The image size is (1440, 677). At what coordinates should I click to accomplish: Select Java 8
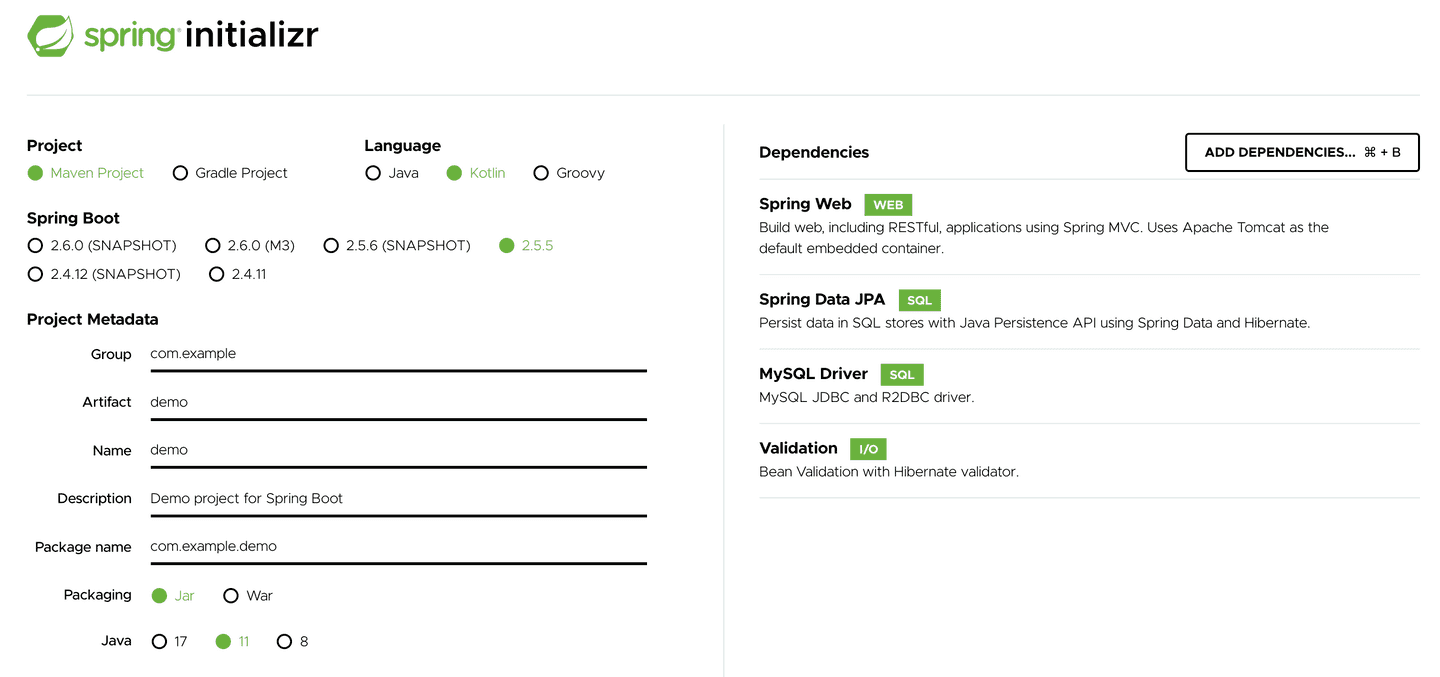pyautogui.click(x=284, y=641)
